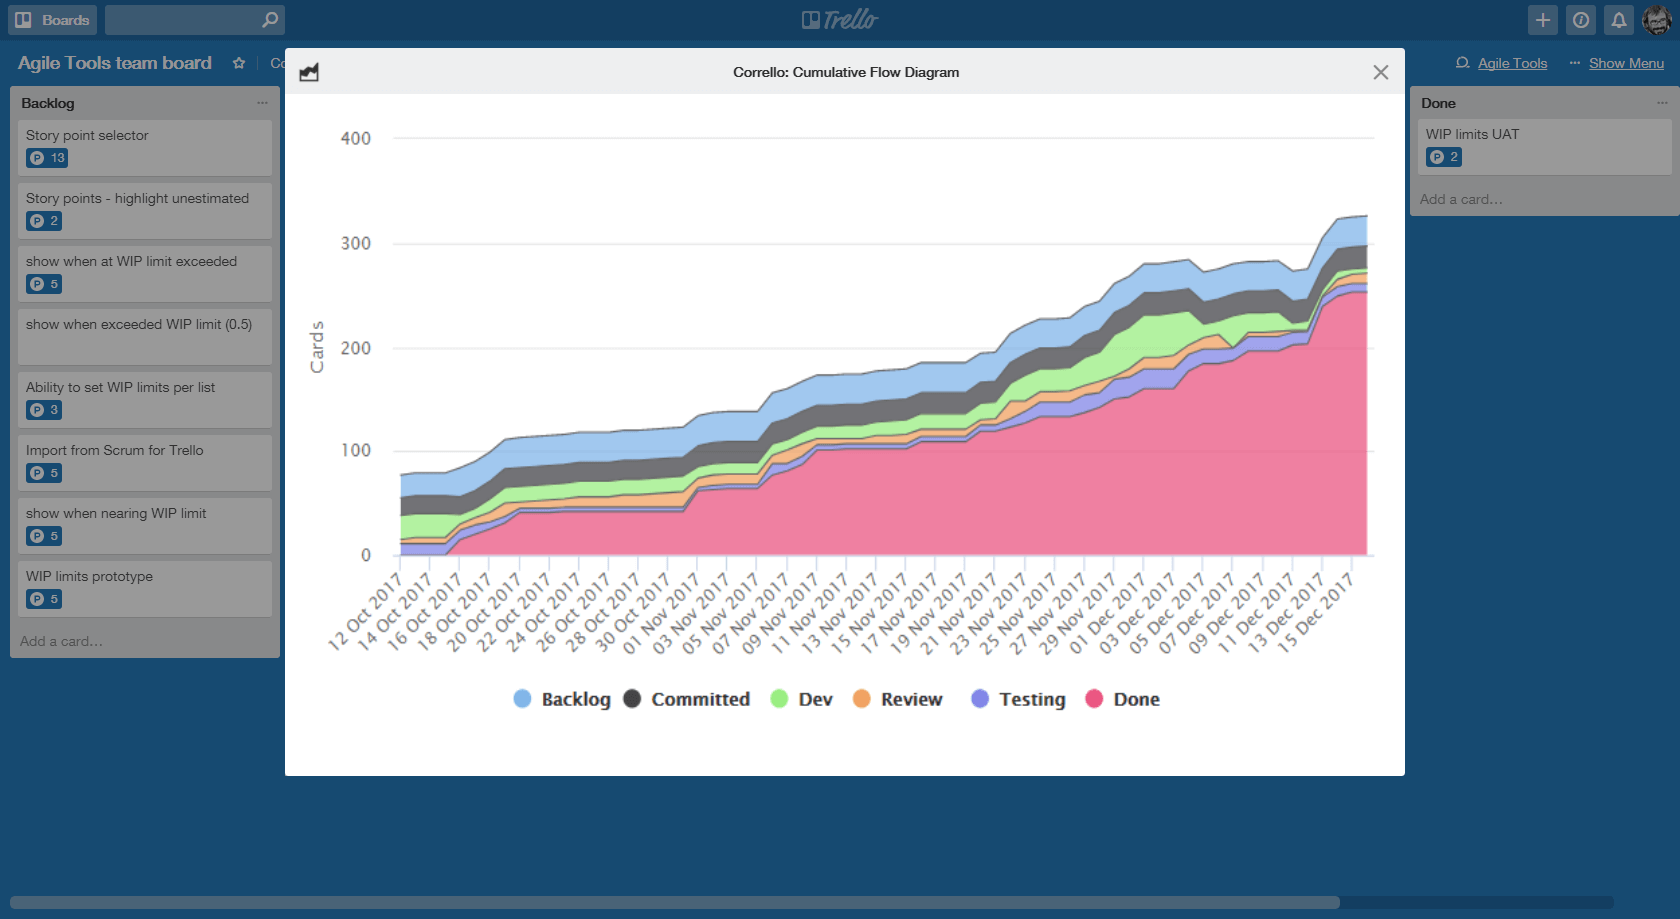Toggle Dev series in legend
Screen dimensions: 1680x919
click(801, 699)
